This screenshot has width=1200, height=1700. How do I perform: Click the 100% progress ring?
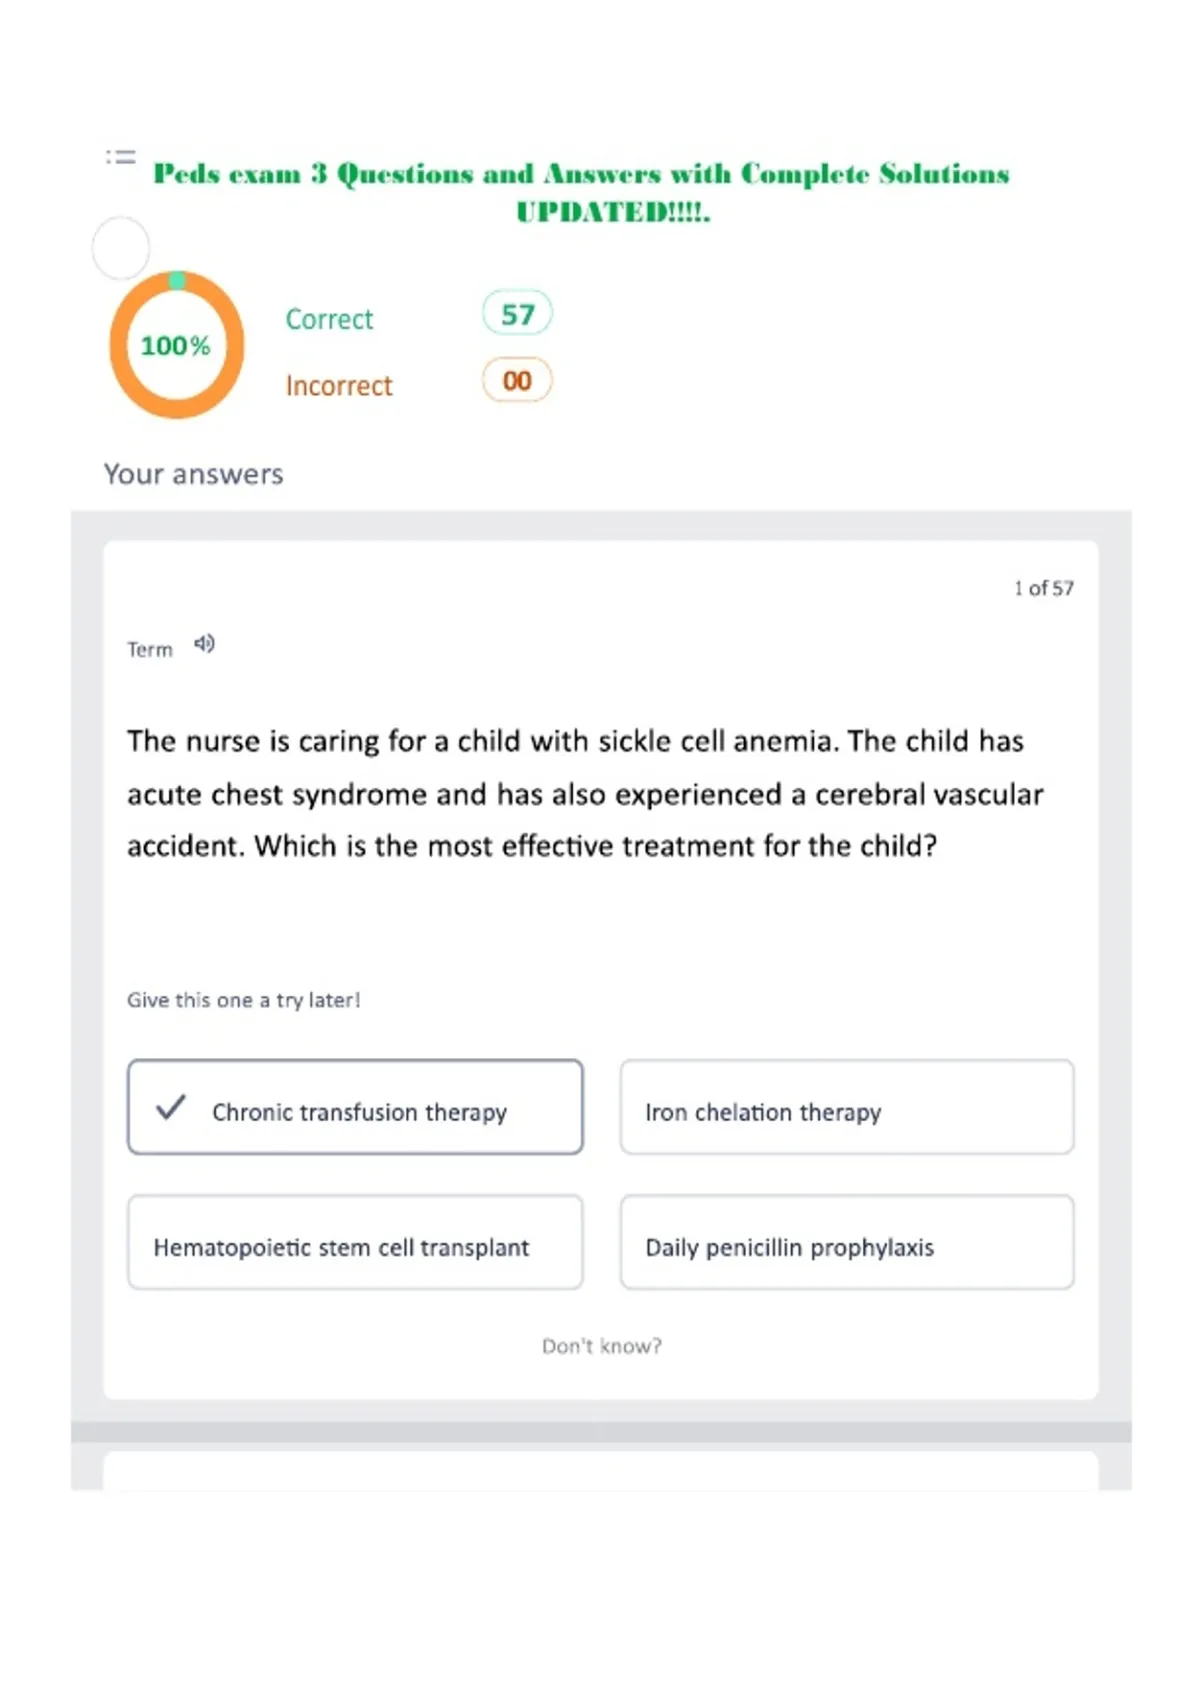pos(177,345)
